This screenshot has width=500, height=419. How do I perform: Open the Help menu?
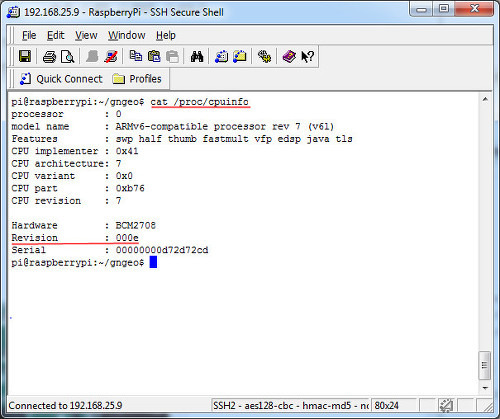166,35
